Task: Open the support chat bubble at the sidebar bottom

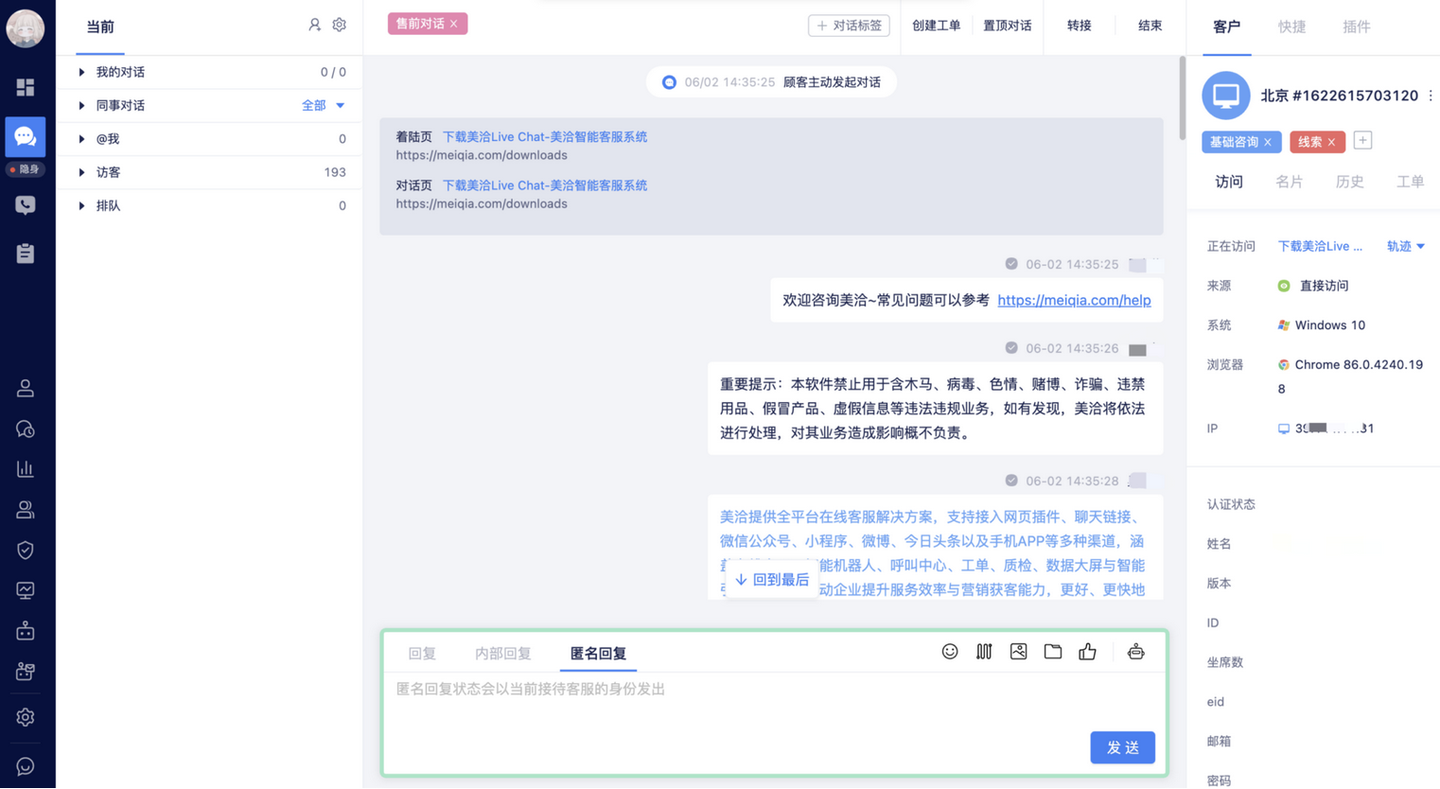Action: point(25,766)
